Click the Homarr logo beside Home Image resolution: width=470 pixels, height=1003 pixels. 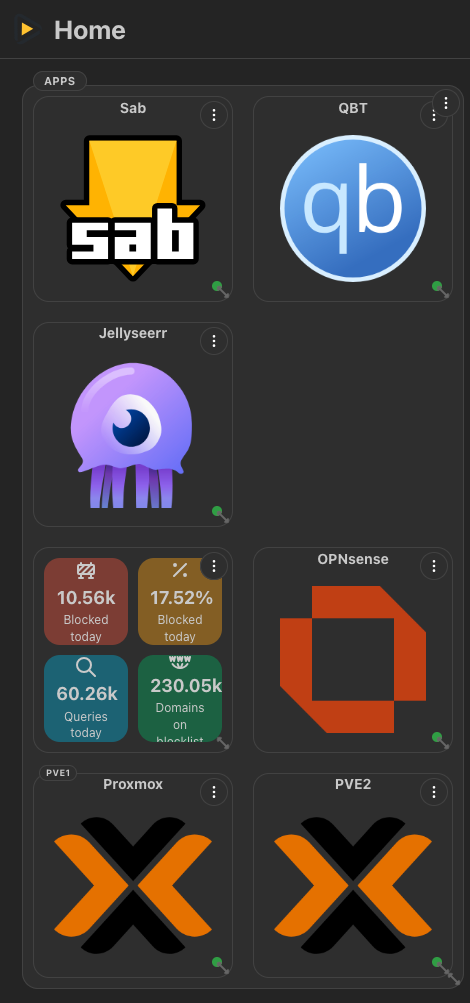coord(27,29)
